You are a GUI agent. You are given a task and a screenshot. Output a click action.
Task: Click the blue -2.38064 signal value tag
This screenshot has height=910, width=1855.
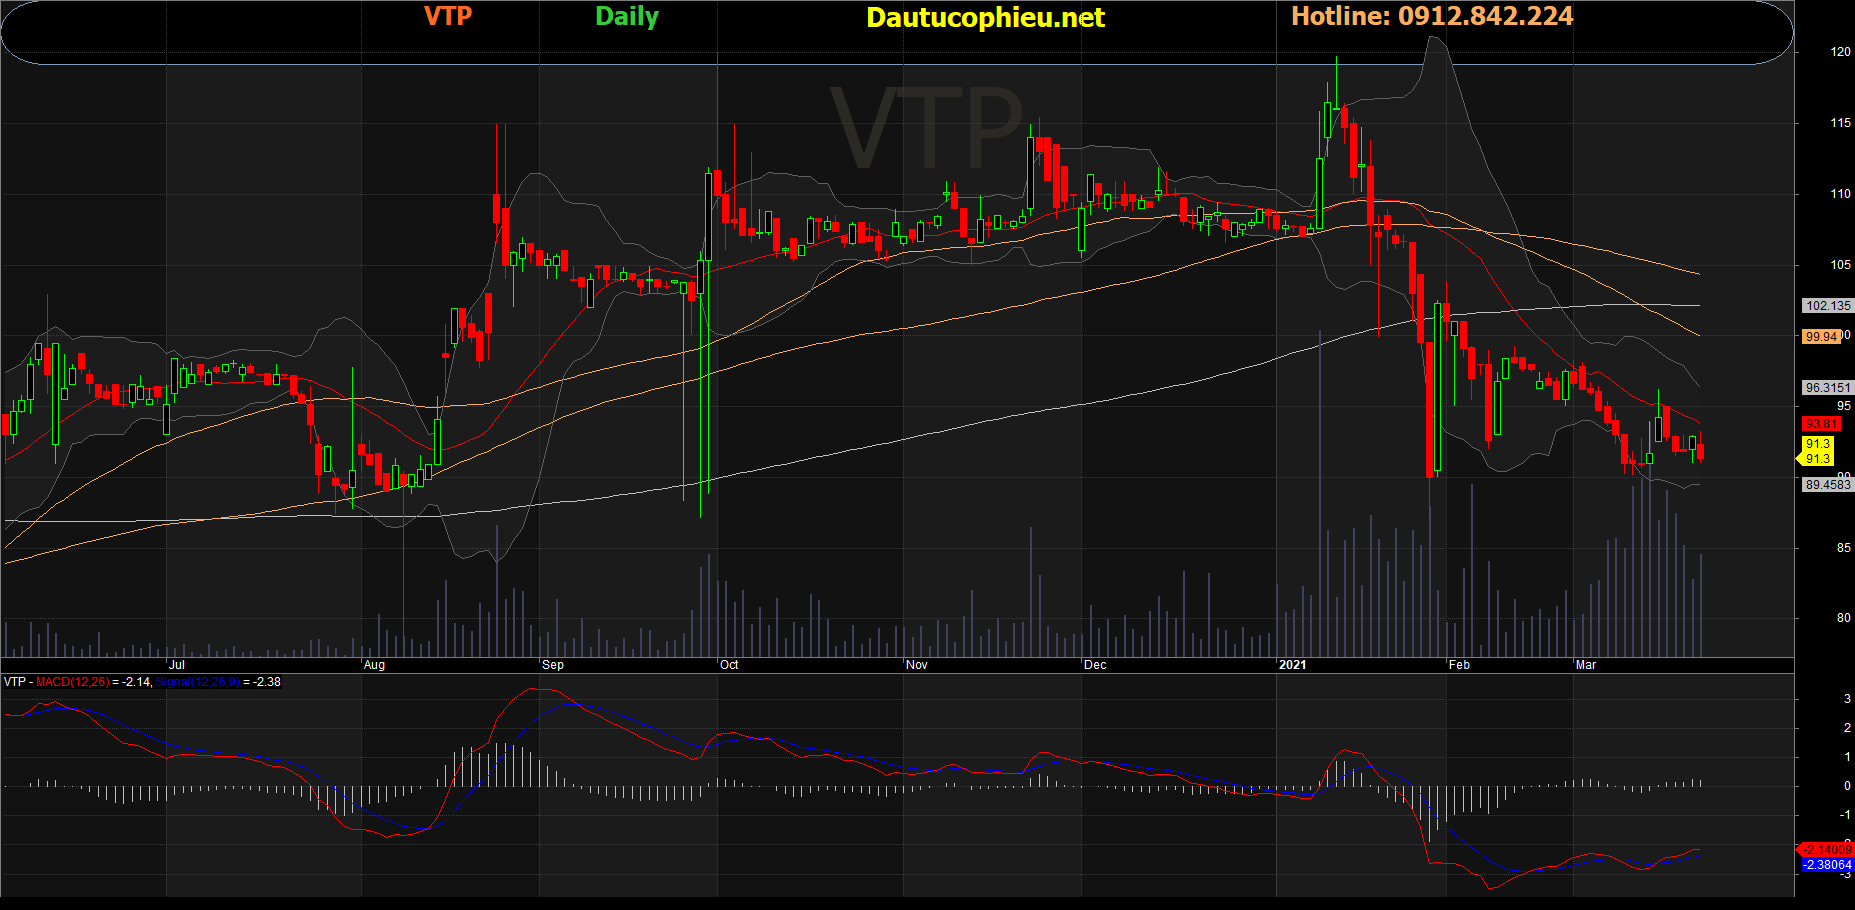click(1826, 865)
